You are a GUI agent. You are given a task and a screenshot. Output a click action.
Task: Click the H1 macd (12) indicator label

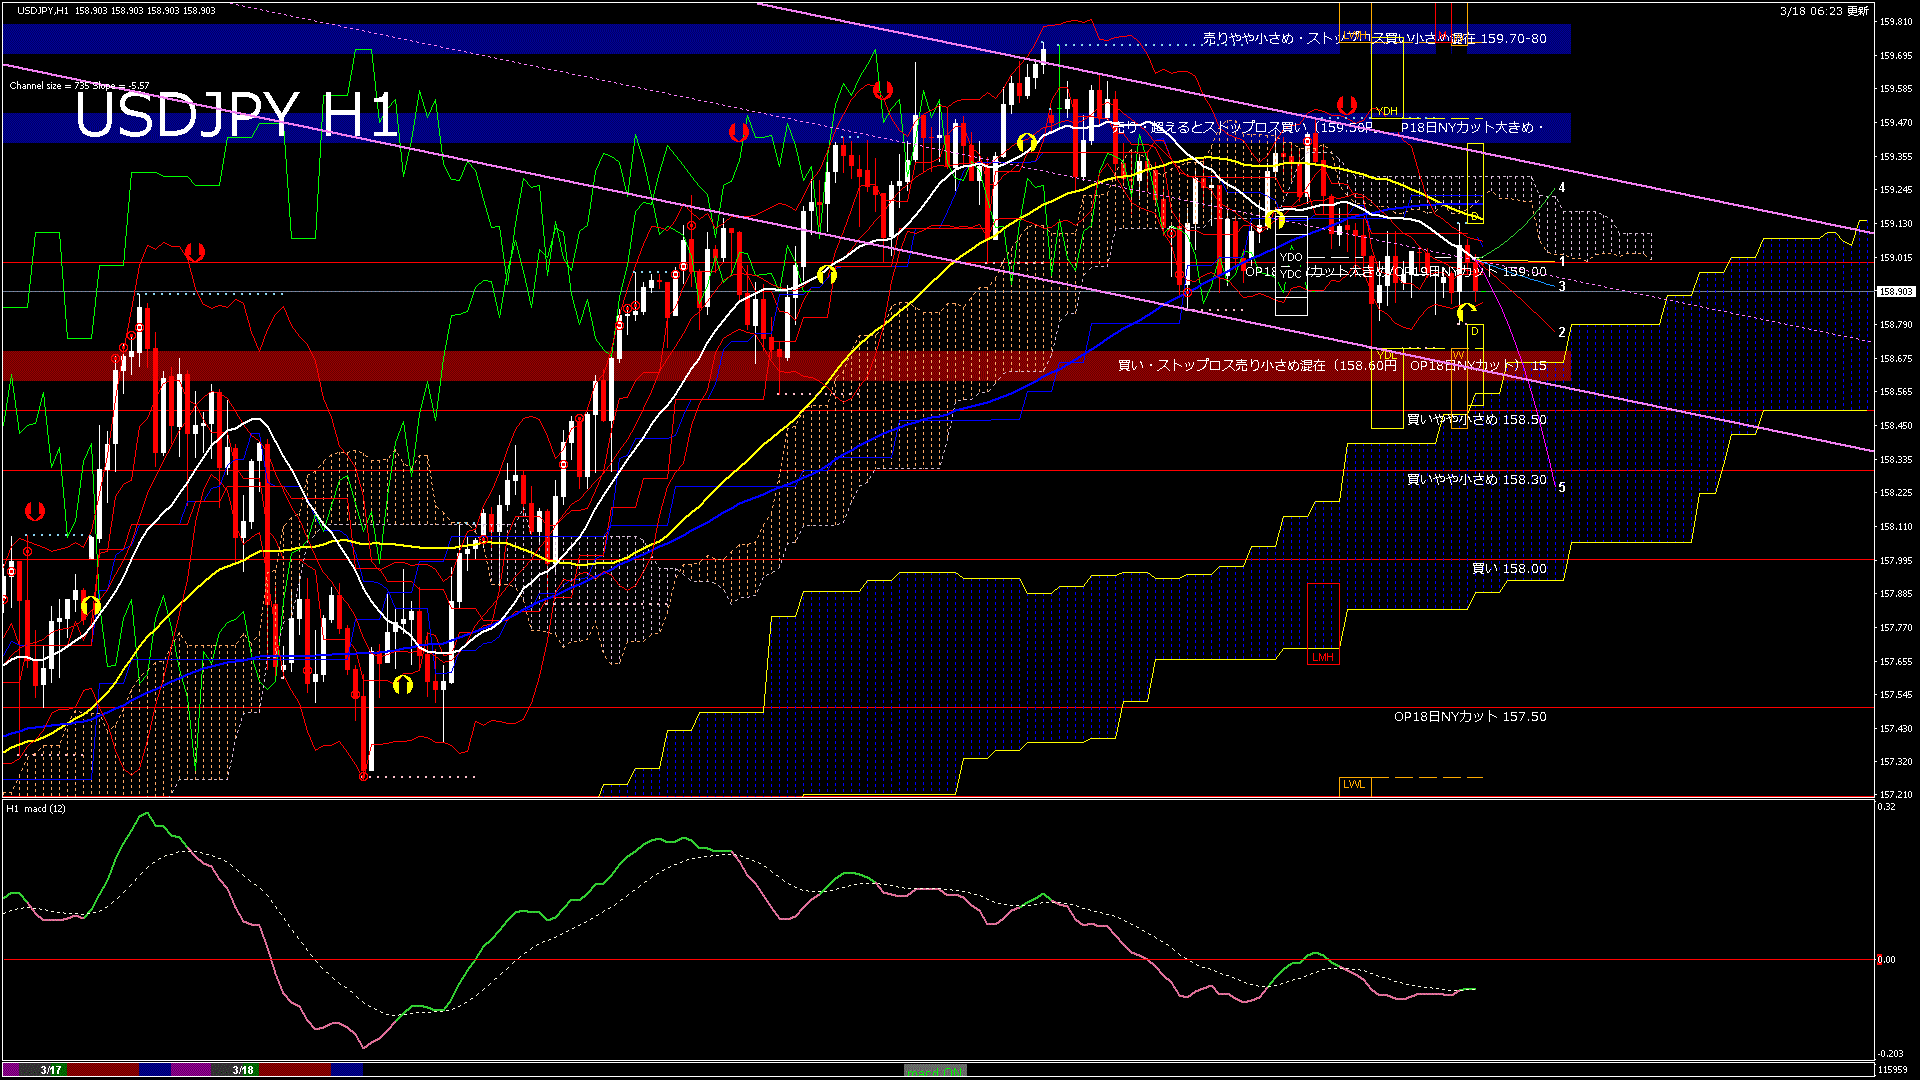pos(36,808)
